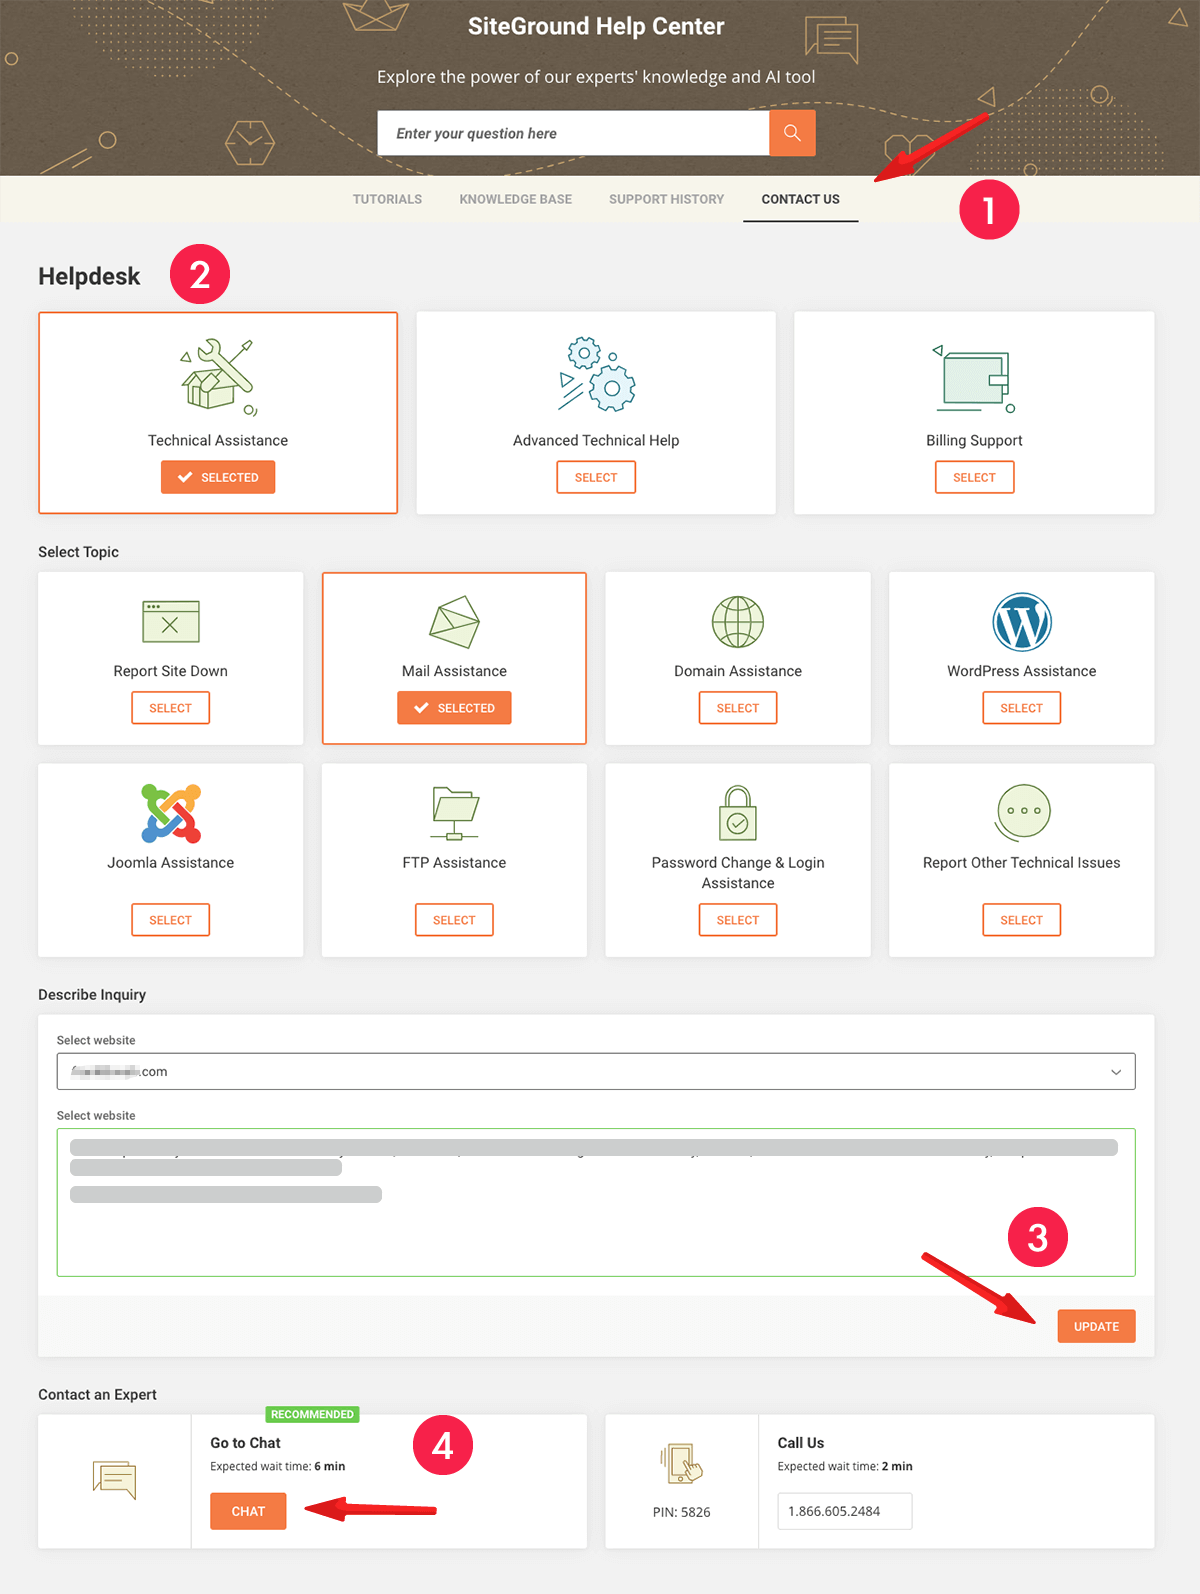This screenshot has width=1200, height=1594.
Task: Click the Mail Assistance envelope icon
Action: click(454, 621)
